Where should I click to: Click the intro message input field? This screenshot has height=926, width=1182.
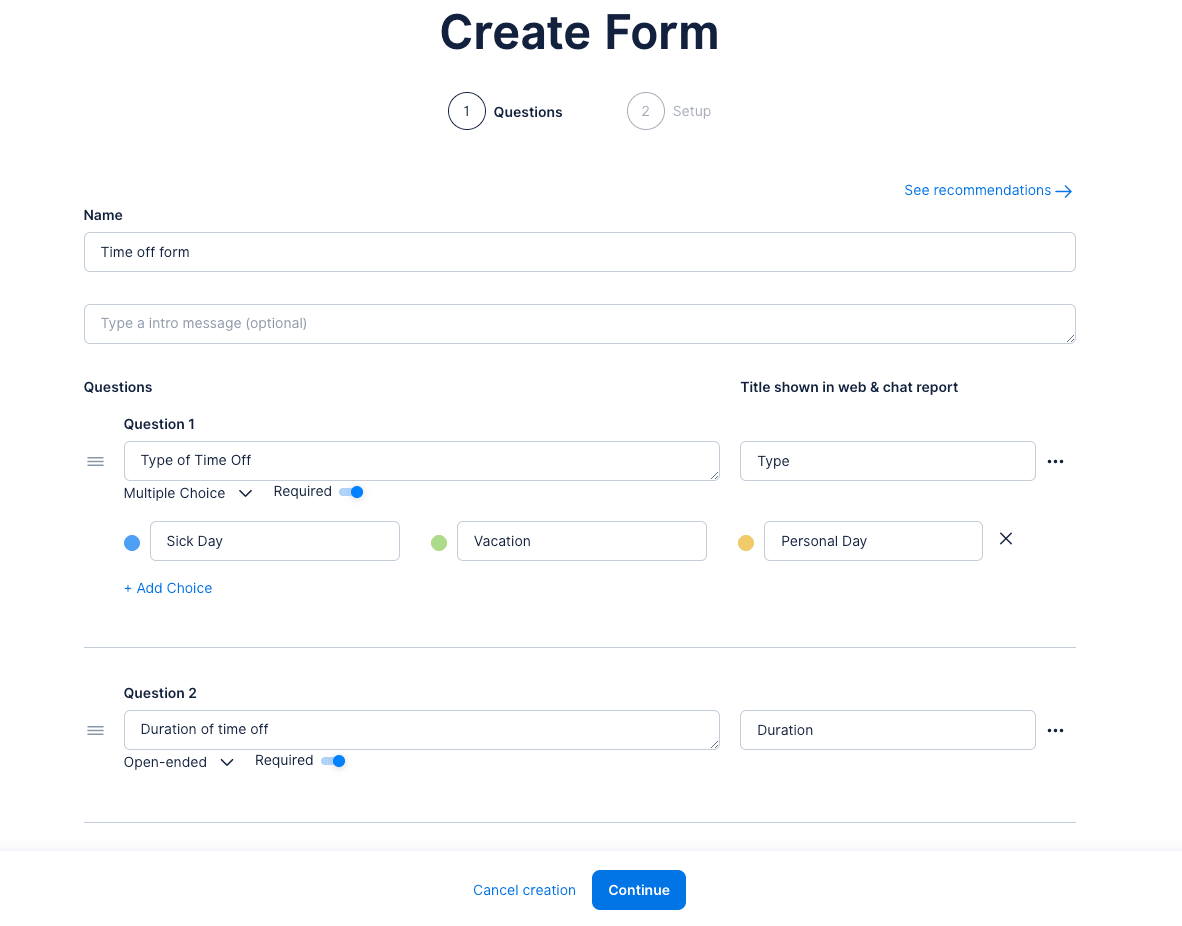coord(579,323)
